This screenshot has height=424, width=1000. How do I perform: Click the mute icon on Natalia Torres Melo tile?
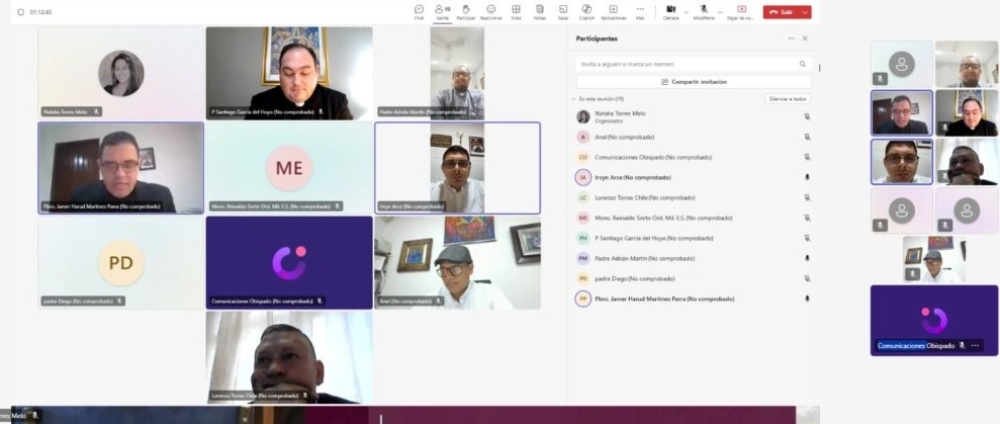coord(96,112)
